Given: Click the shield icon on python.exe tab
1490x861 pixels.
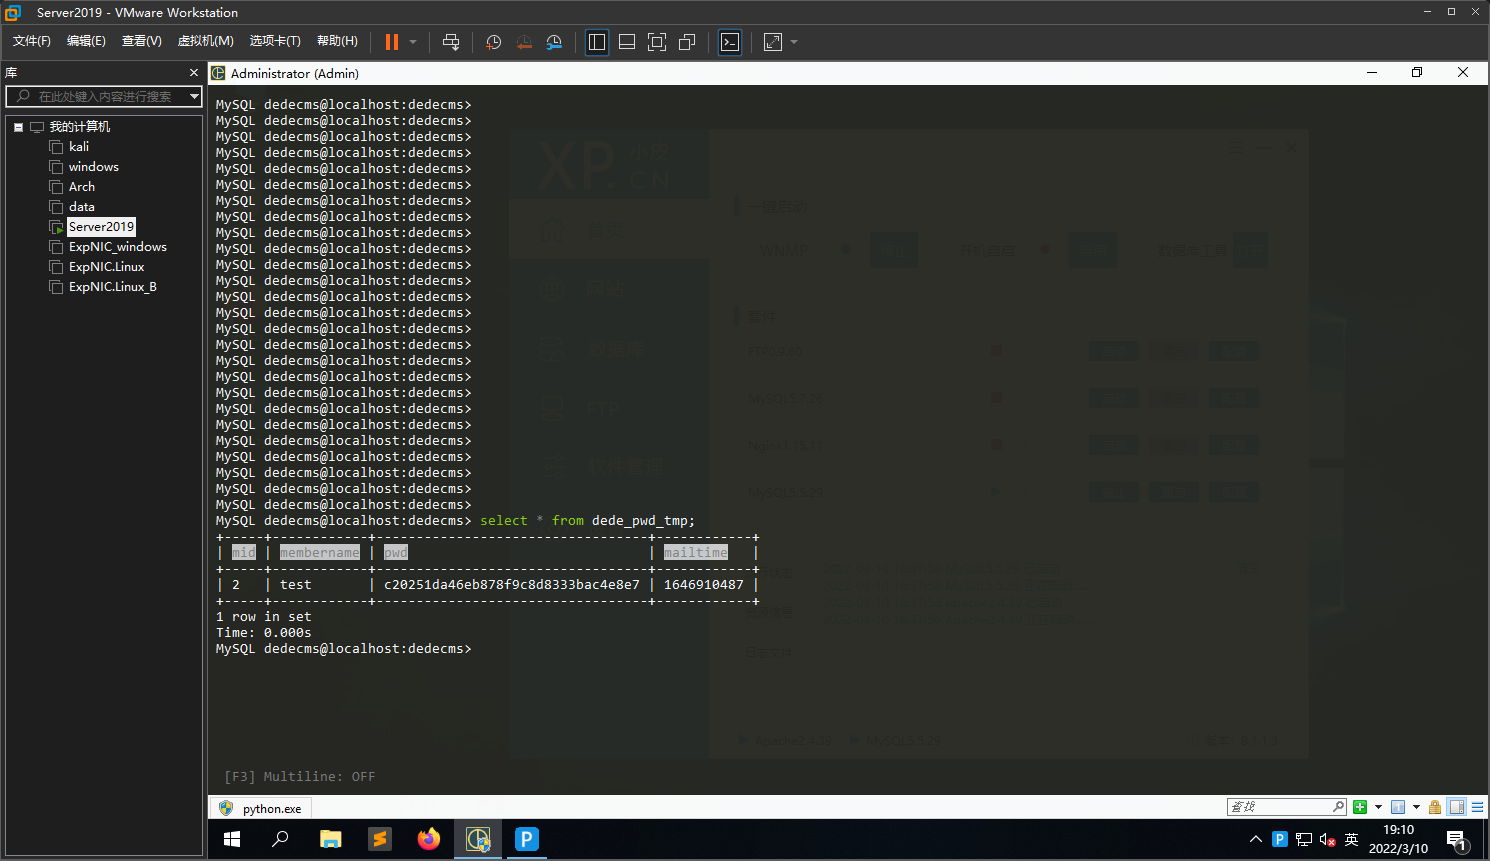Looking at the screenshot, I should (x=226, y=808).
